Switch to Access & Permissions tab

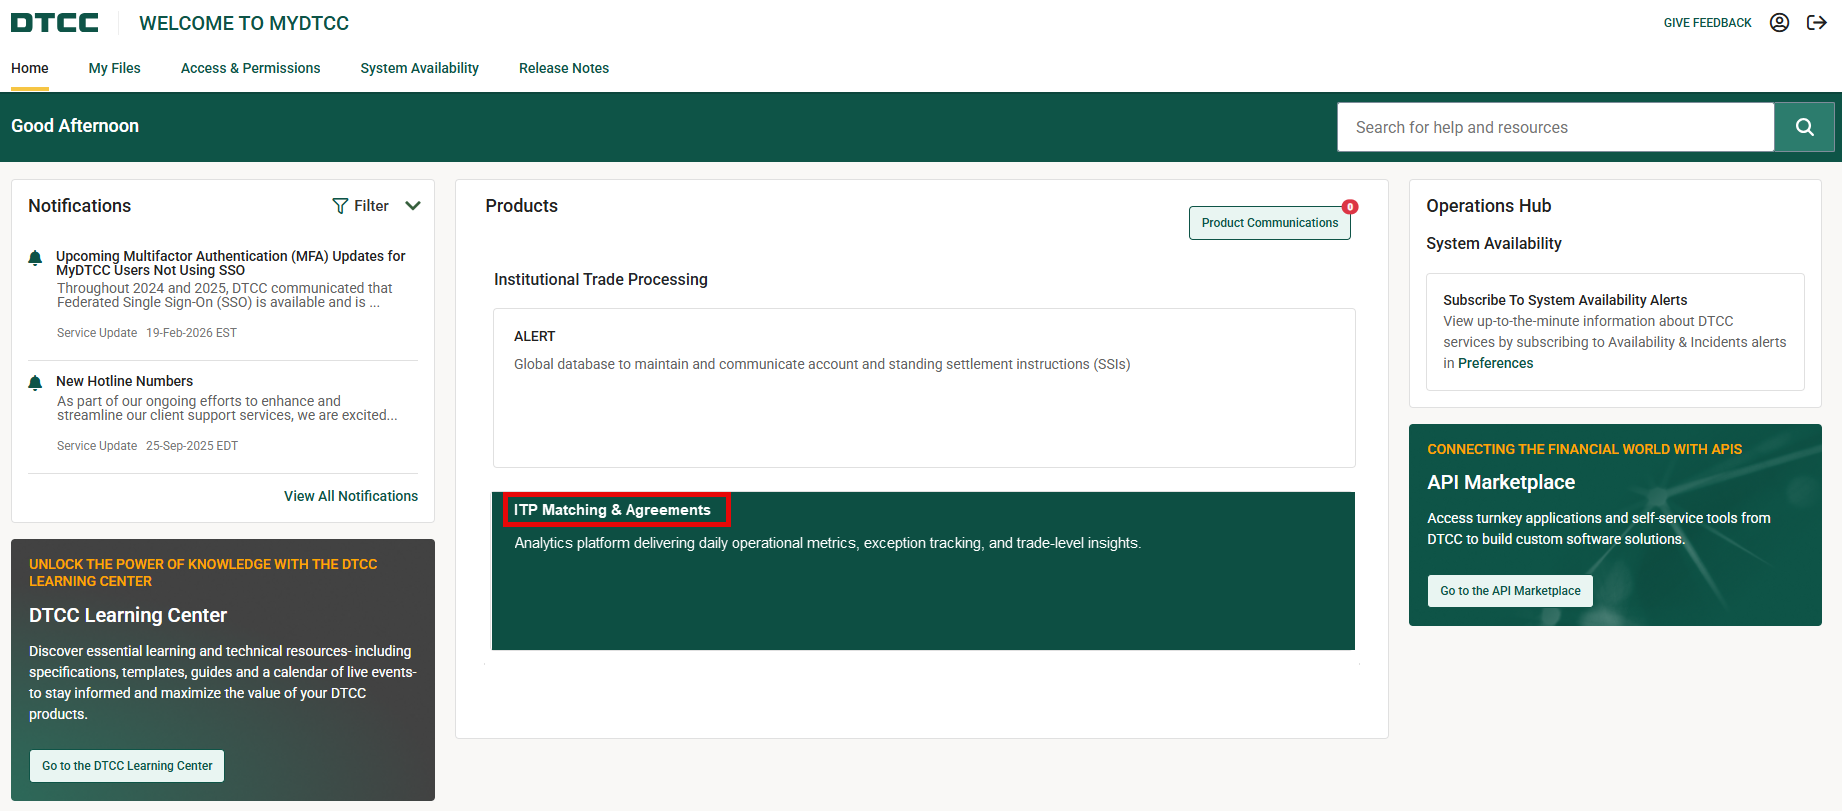pyautogui.click(x=250, y=68)
